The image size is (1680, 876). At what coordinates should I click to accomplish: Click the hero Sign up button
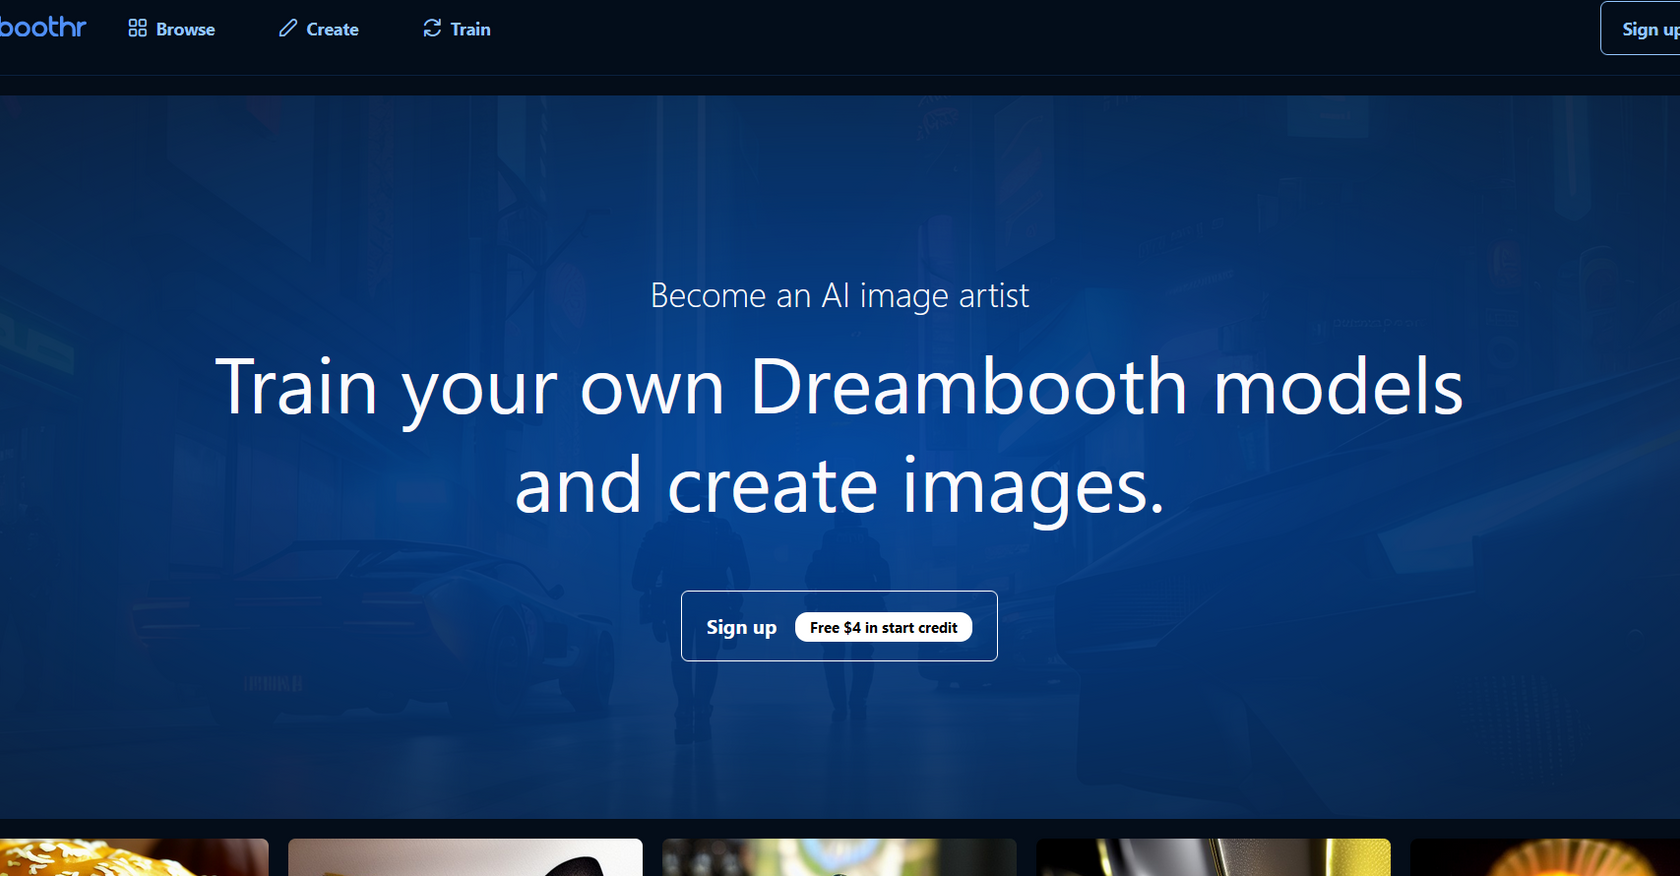[839, 626]
